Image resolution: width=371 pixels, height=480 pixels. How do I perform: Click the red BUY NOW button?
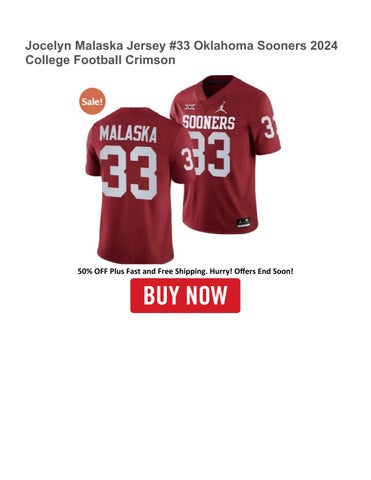(185, 296)
